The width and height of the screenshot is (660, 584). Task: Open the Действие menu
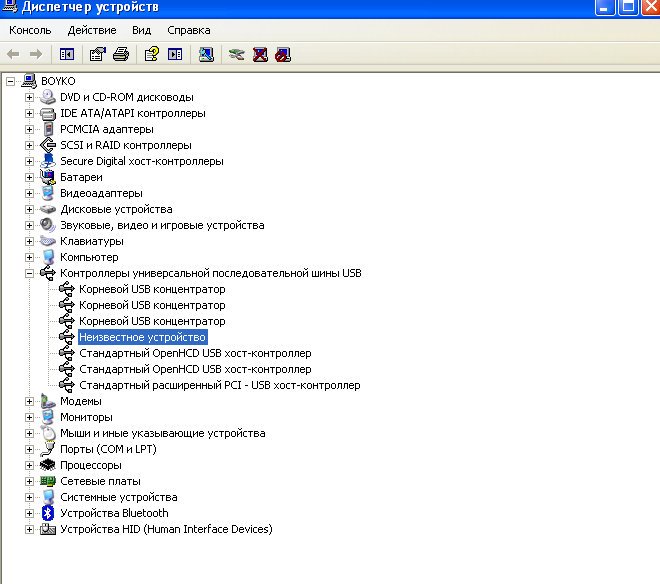click(92, 30)
